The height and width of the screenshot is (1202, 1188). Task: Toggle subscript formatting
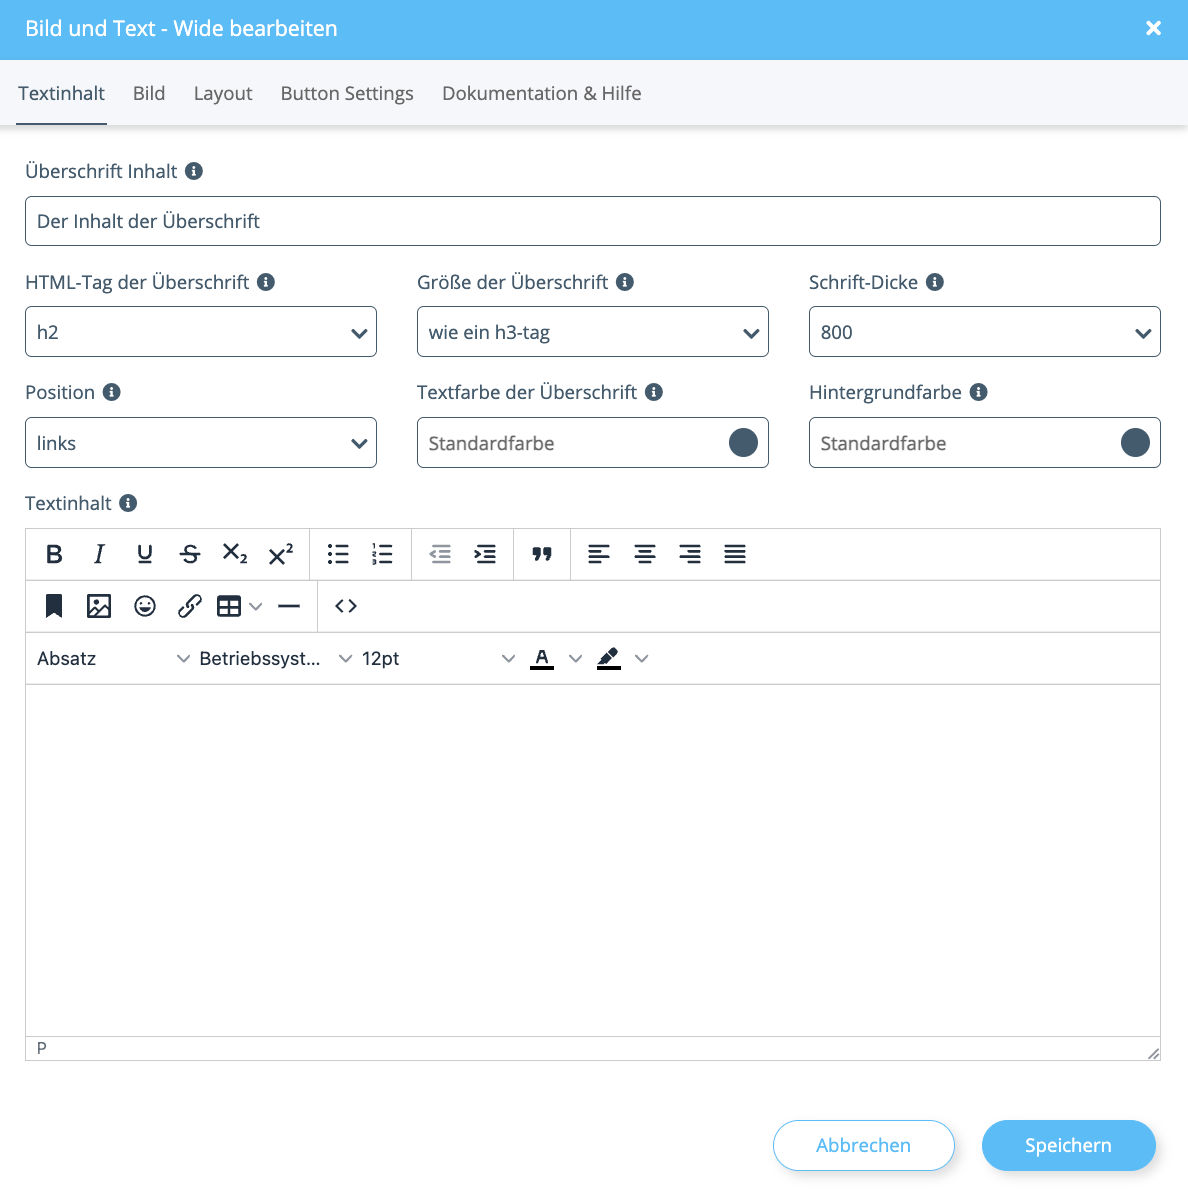(235, 554)
